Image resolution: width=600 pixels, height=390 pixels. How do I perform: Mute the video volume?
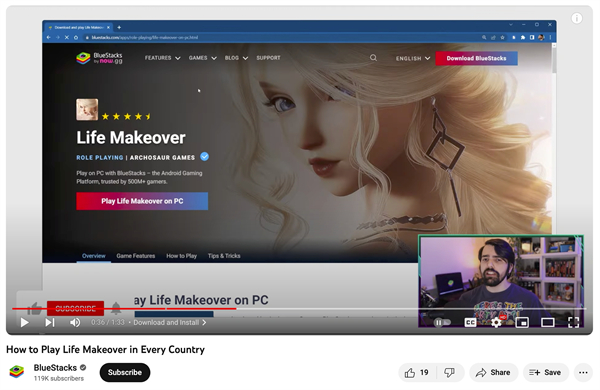click(x=75, y=323)
